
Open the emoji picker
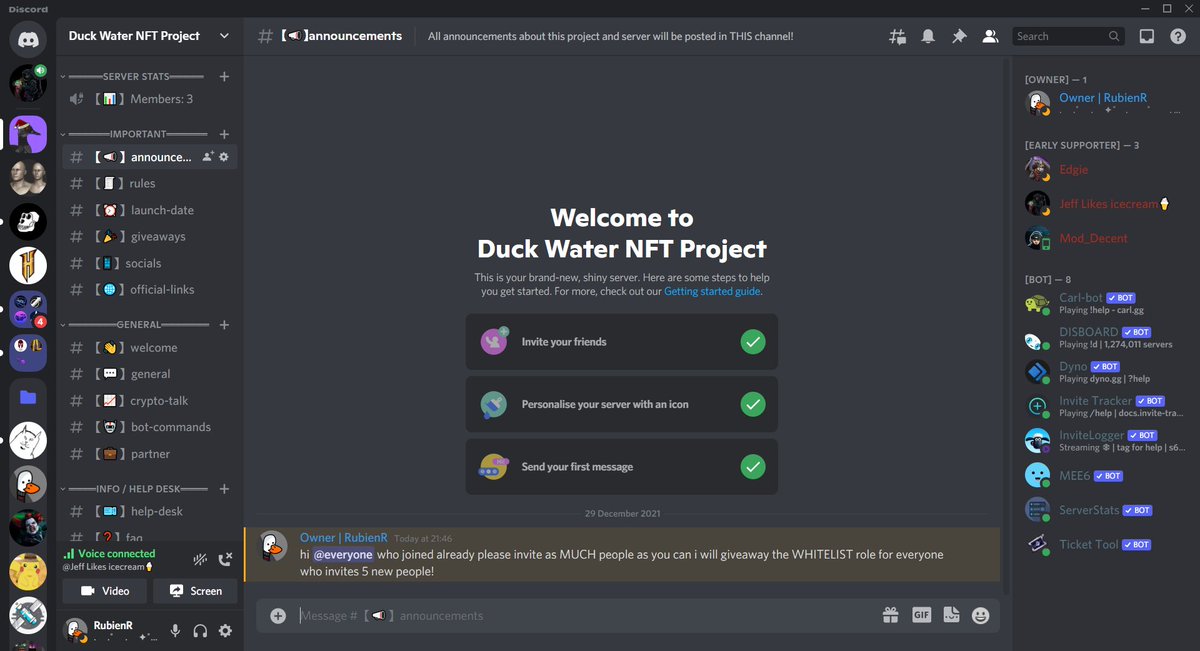click(x=980, y=616)
